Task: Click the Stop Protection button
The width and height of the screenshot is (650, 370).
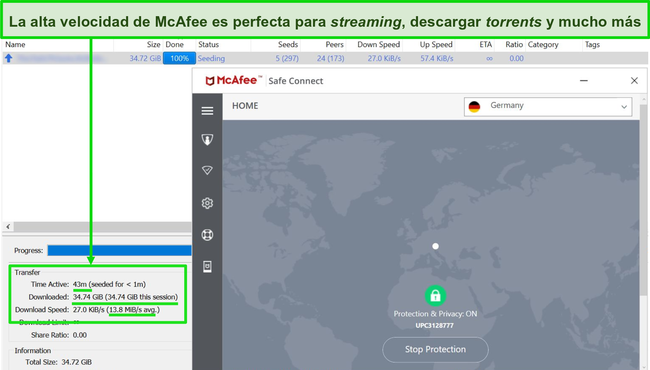Action: tap(435, 349)
